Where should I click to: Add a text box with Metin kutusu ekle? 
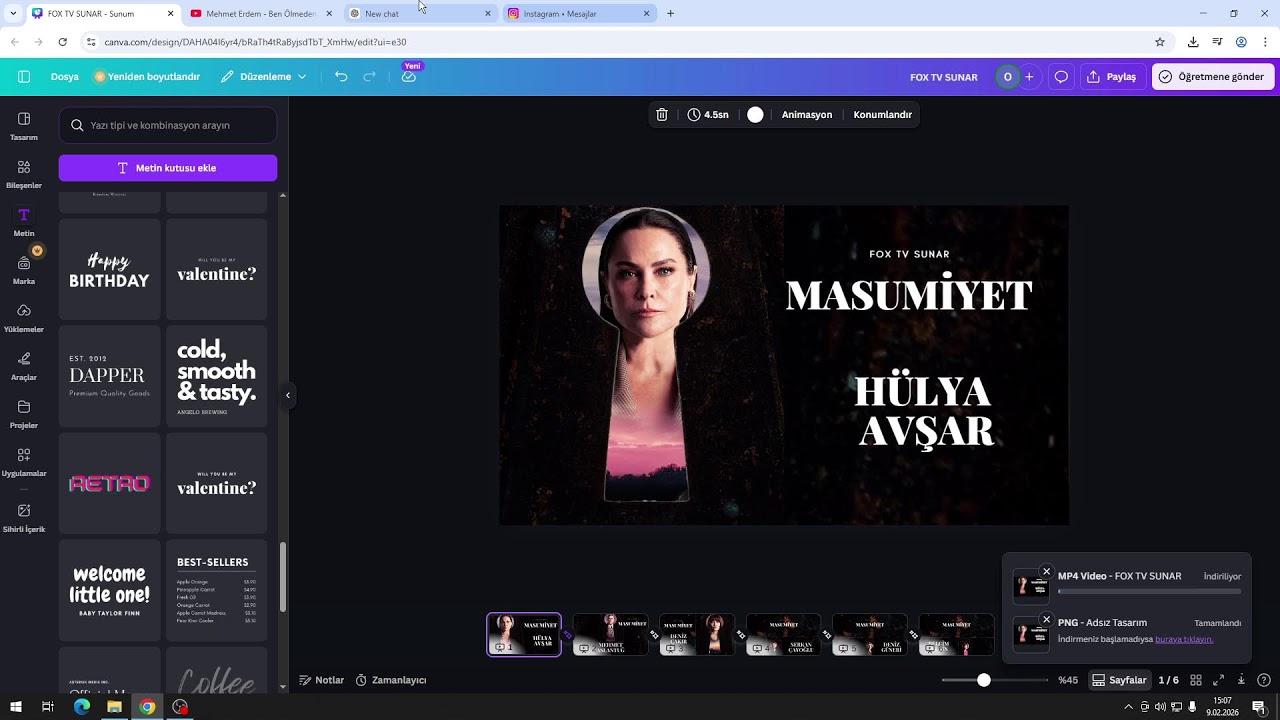[168, 168]
